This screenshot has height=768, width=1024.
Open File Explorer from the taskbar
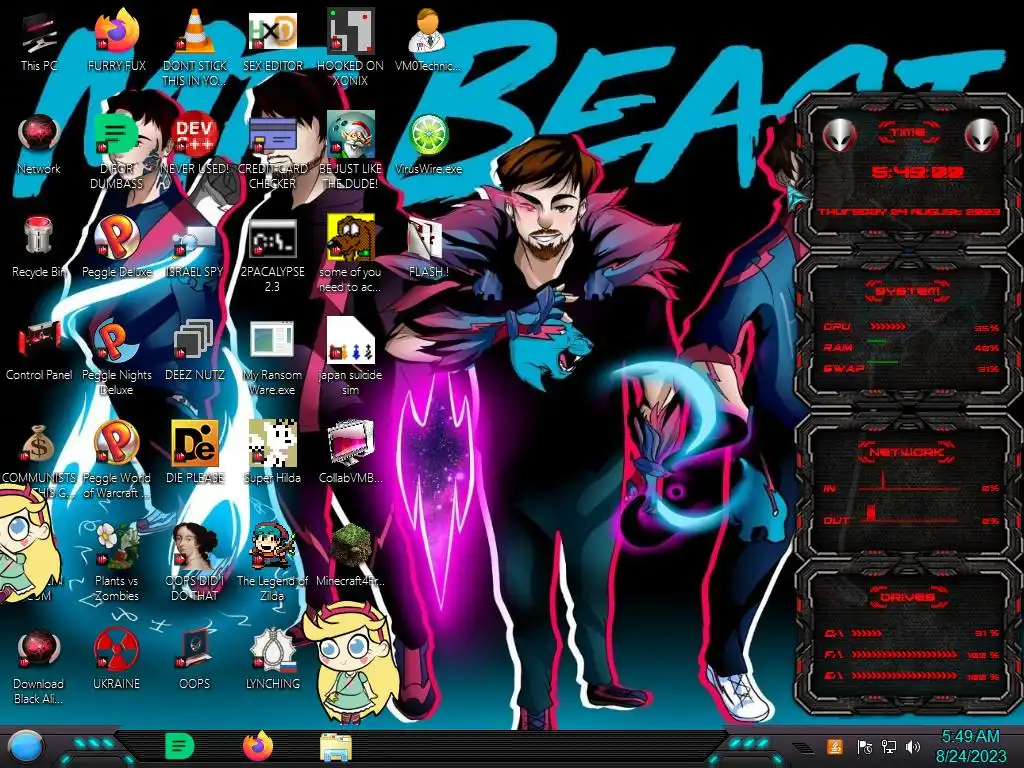(x=336, y=747)
